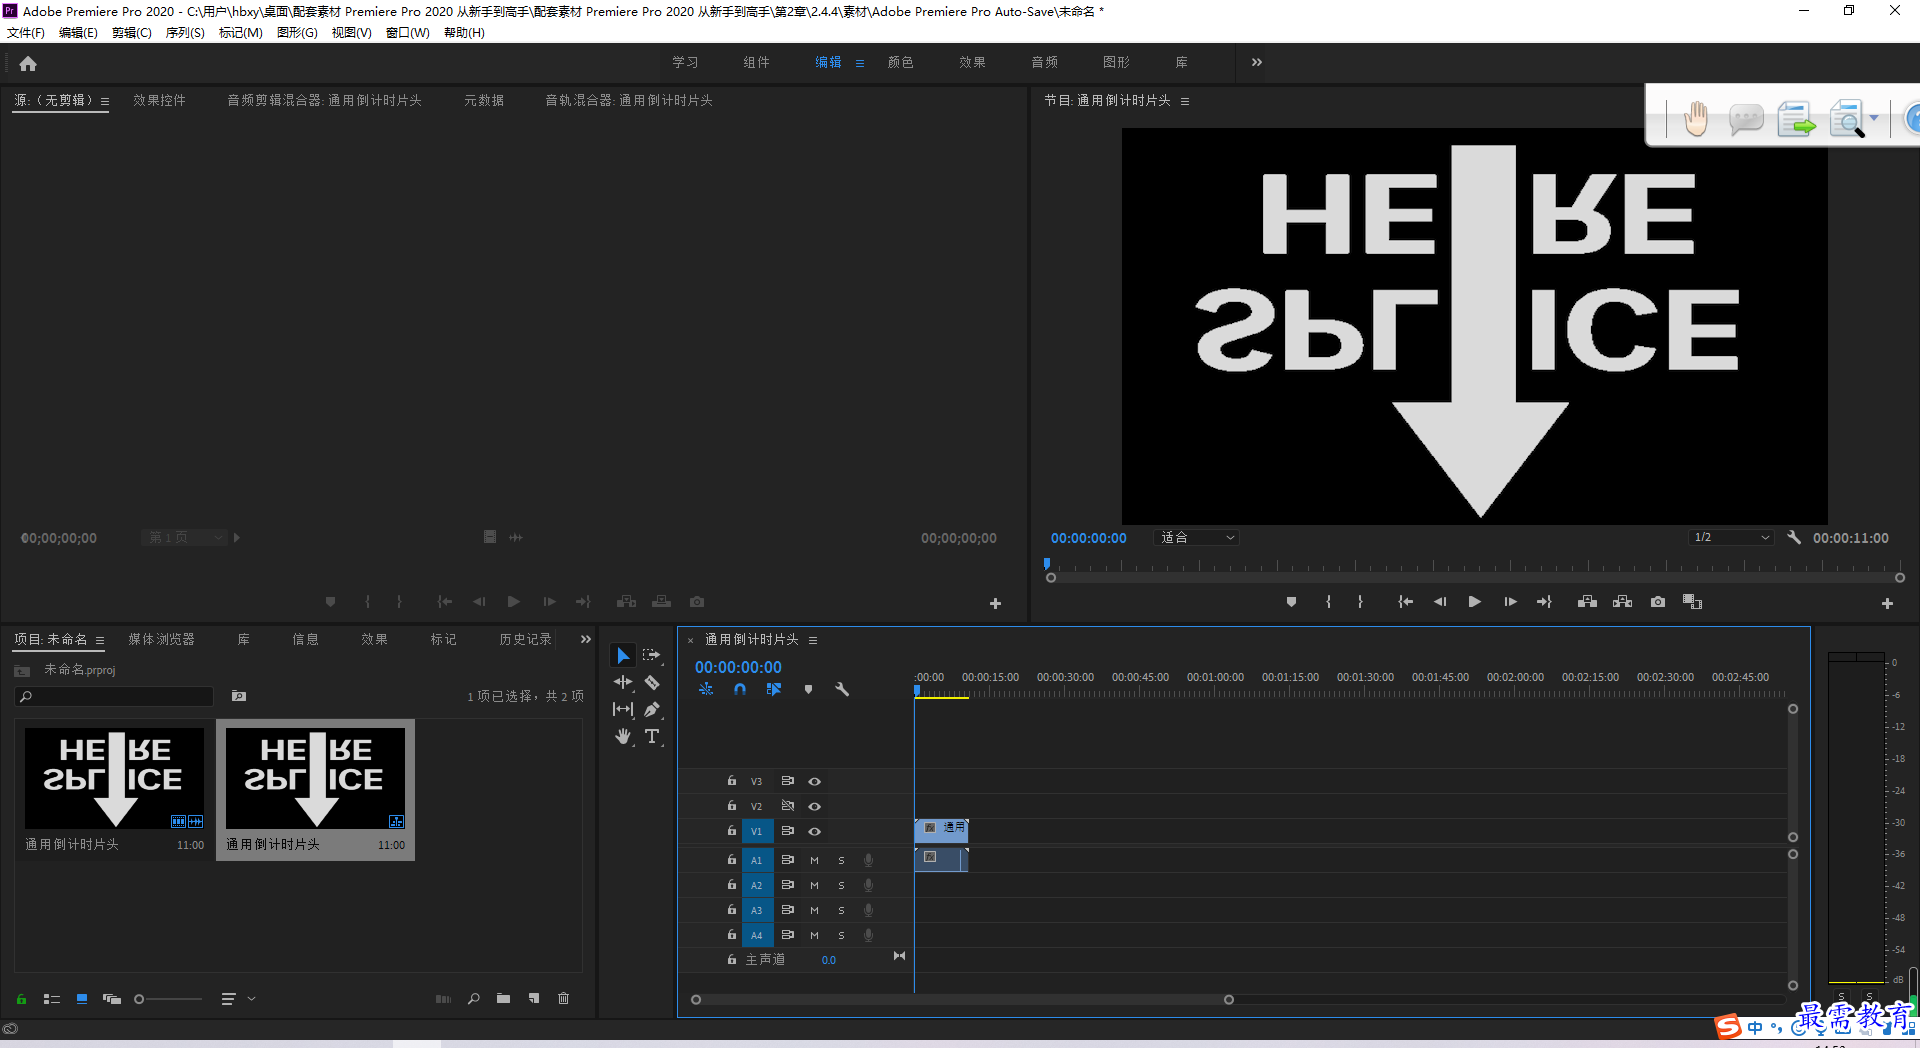Click timeline horizontal zoom scrollbar
Screen dimensions: 1920x1048
pos(962,1000)
